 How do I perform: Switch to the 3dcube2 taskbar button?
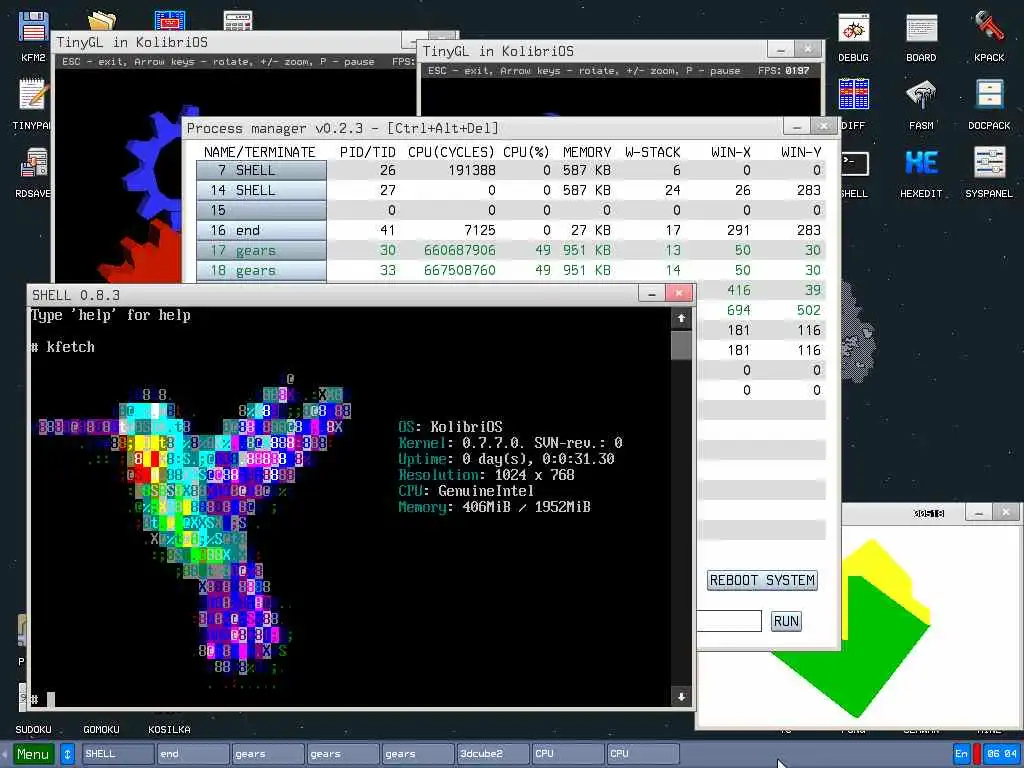coord(493,754)
